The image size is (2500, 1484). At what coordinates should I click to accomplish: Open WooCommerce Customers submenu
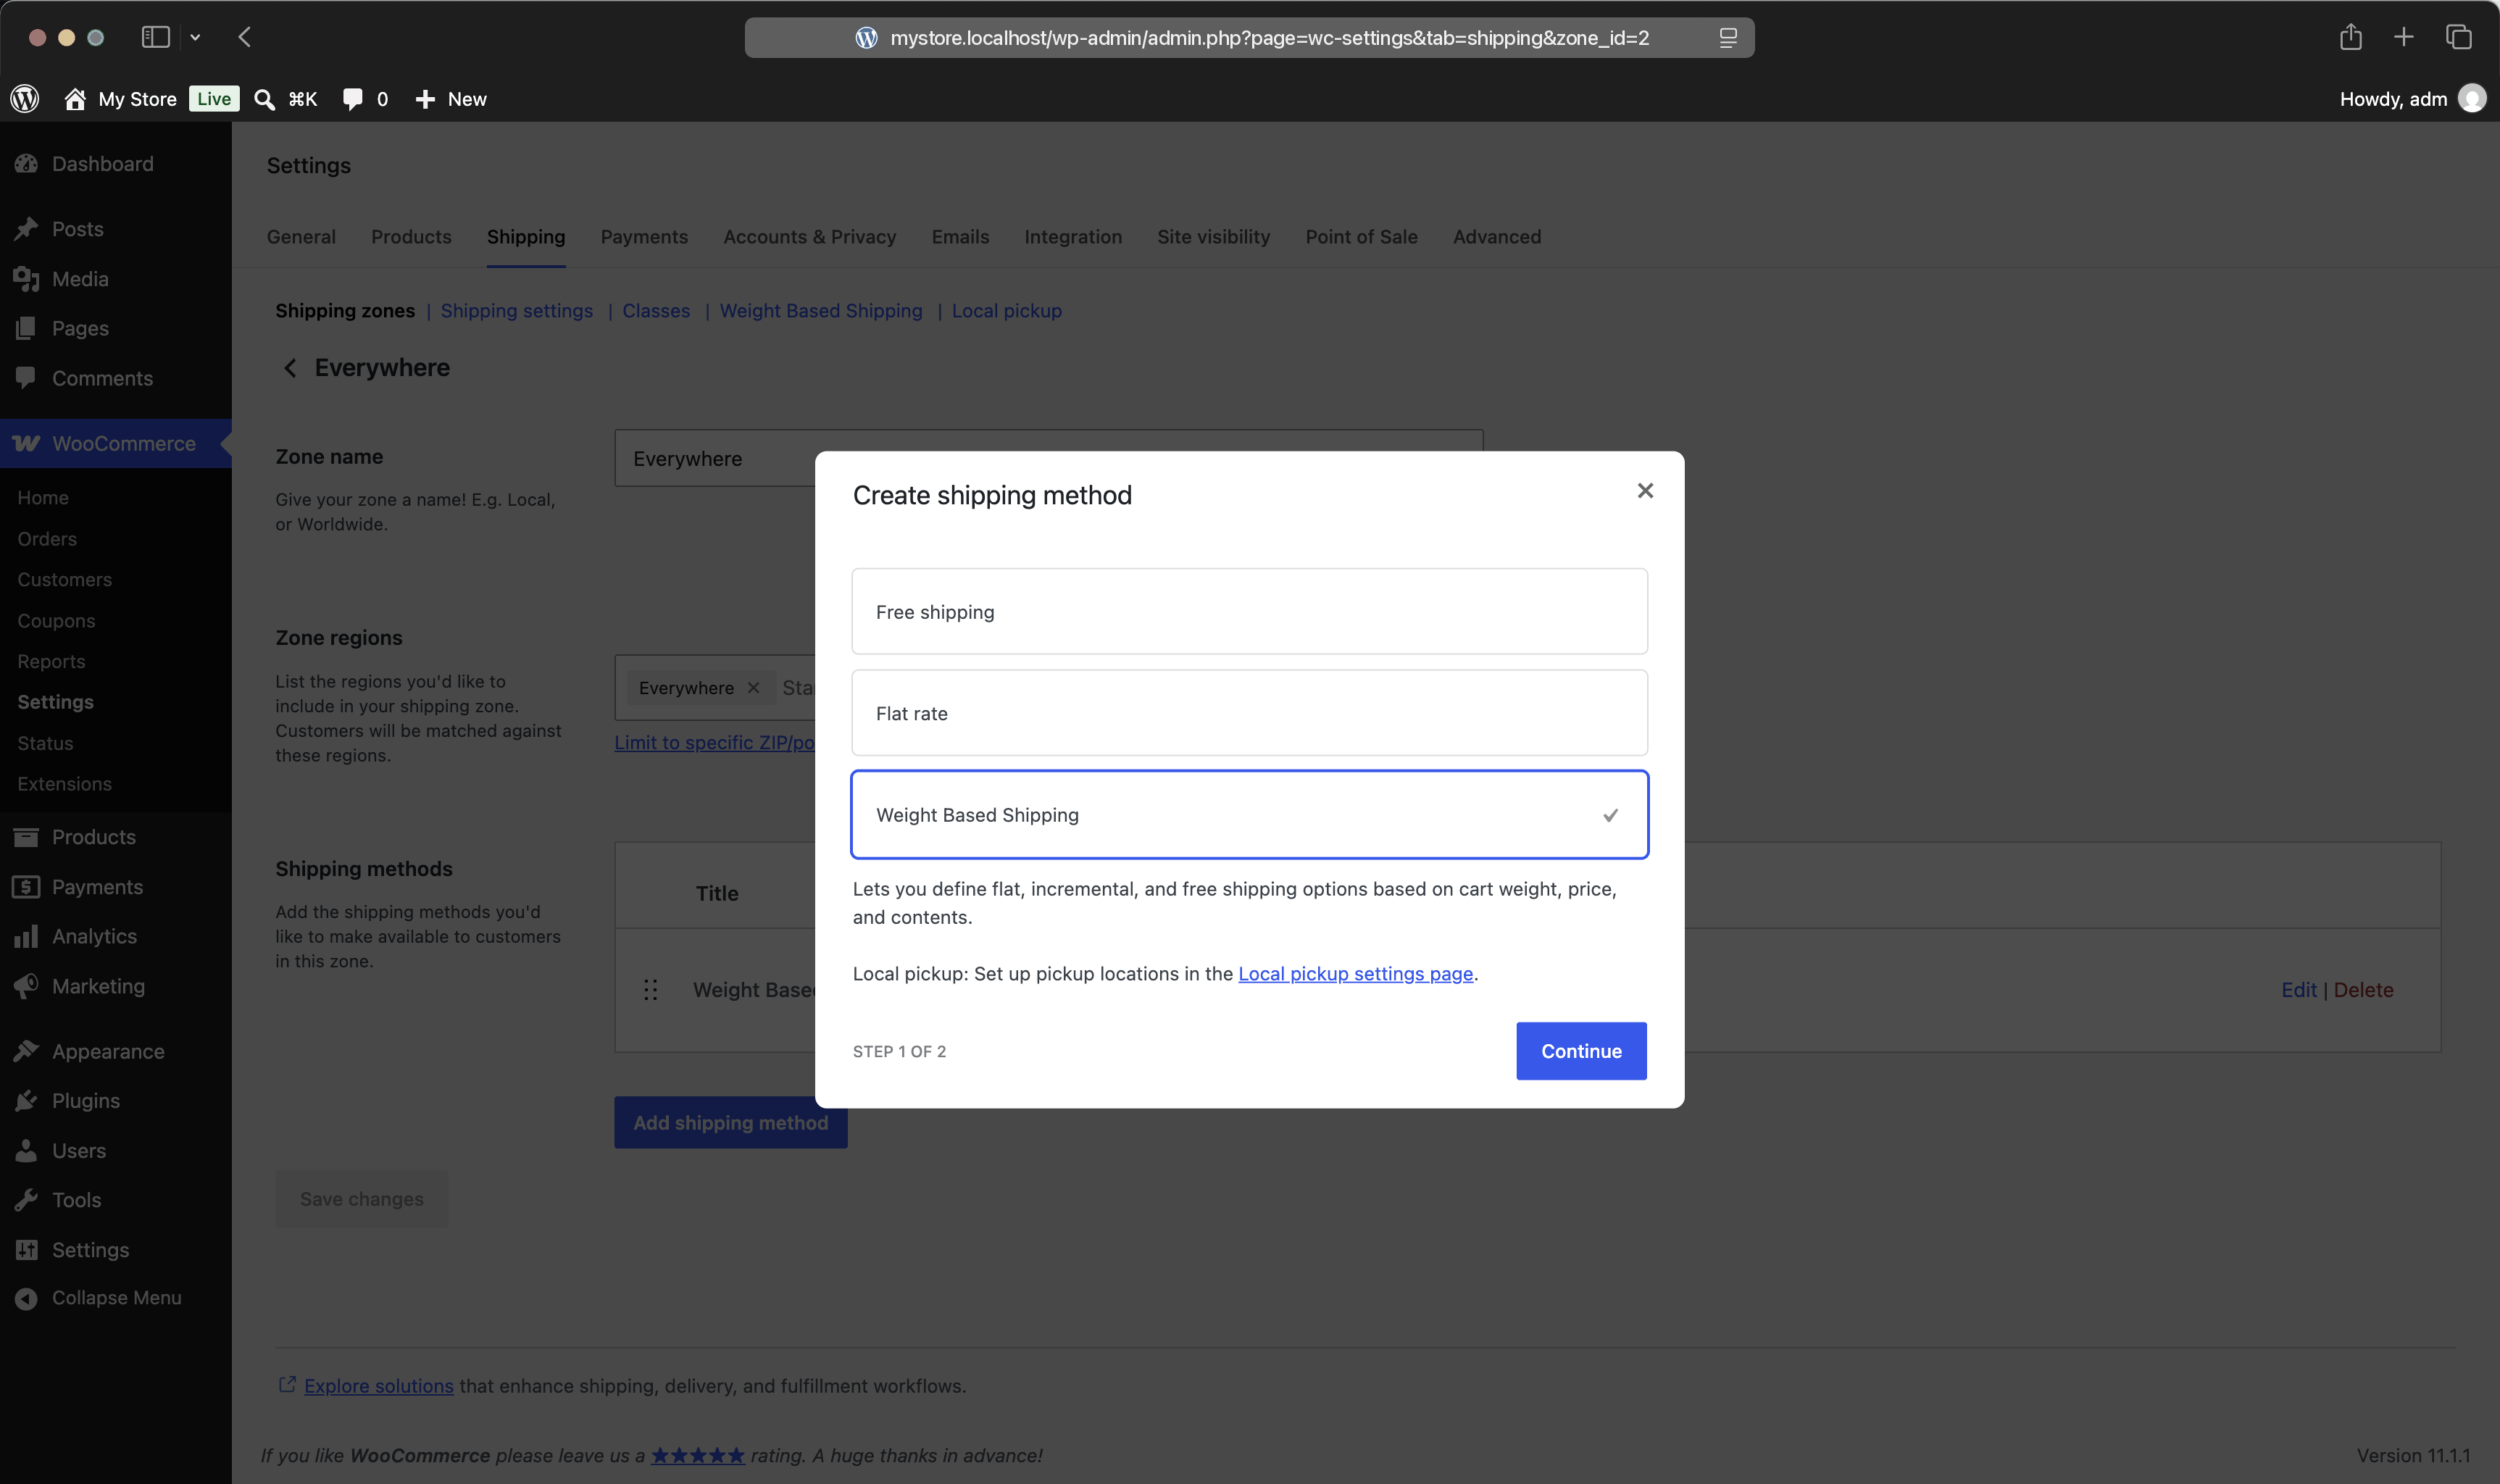click(65, 580)
